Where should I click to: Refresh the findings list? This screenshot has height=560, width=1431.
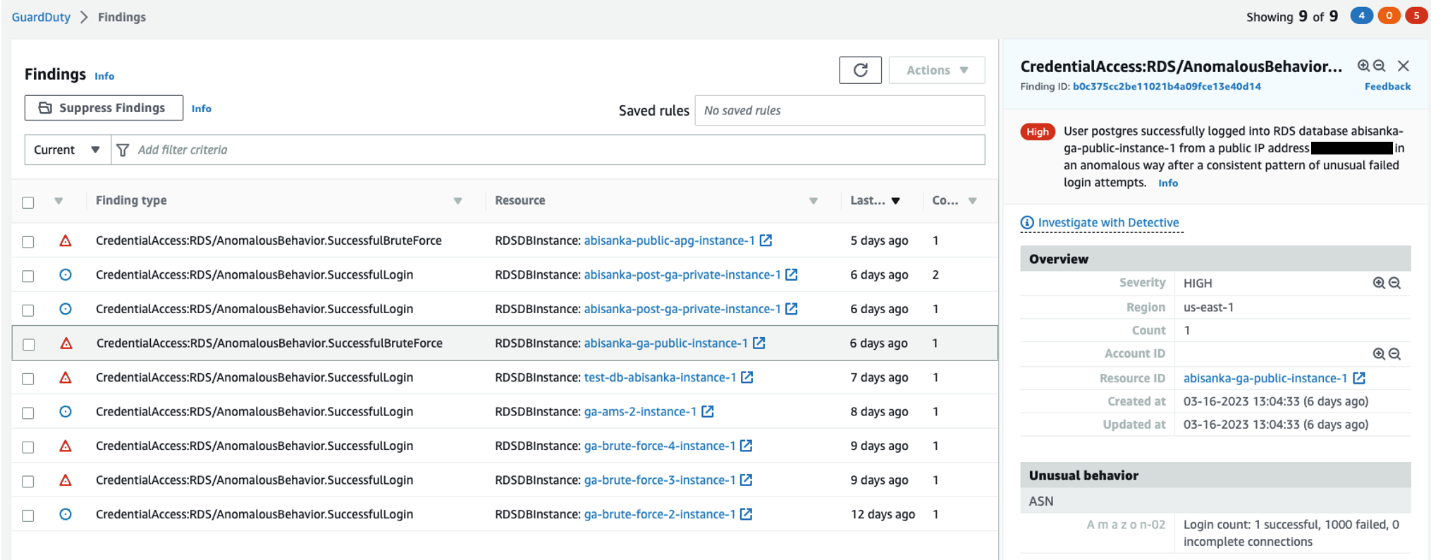tap(860, 70)
